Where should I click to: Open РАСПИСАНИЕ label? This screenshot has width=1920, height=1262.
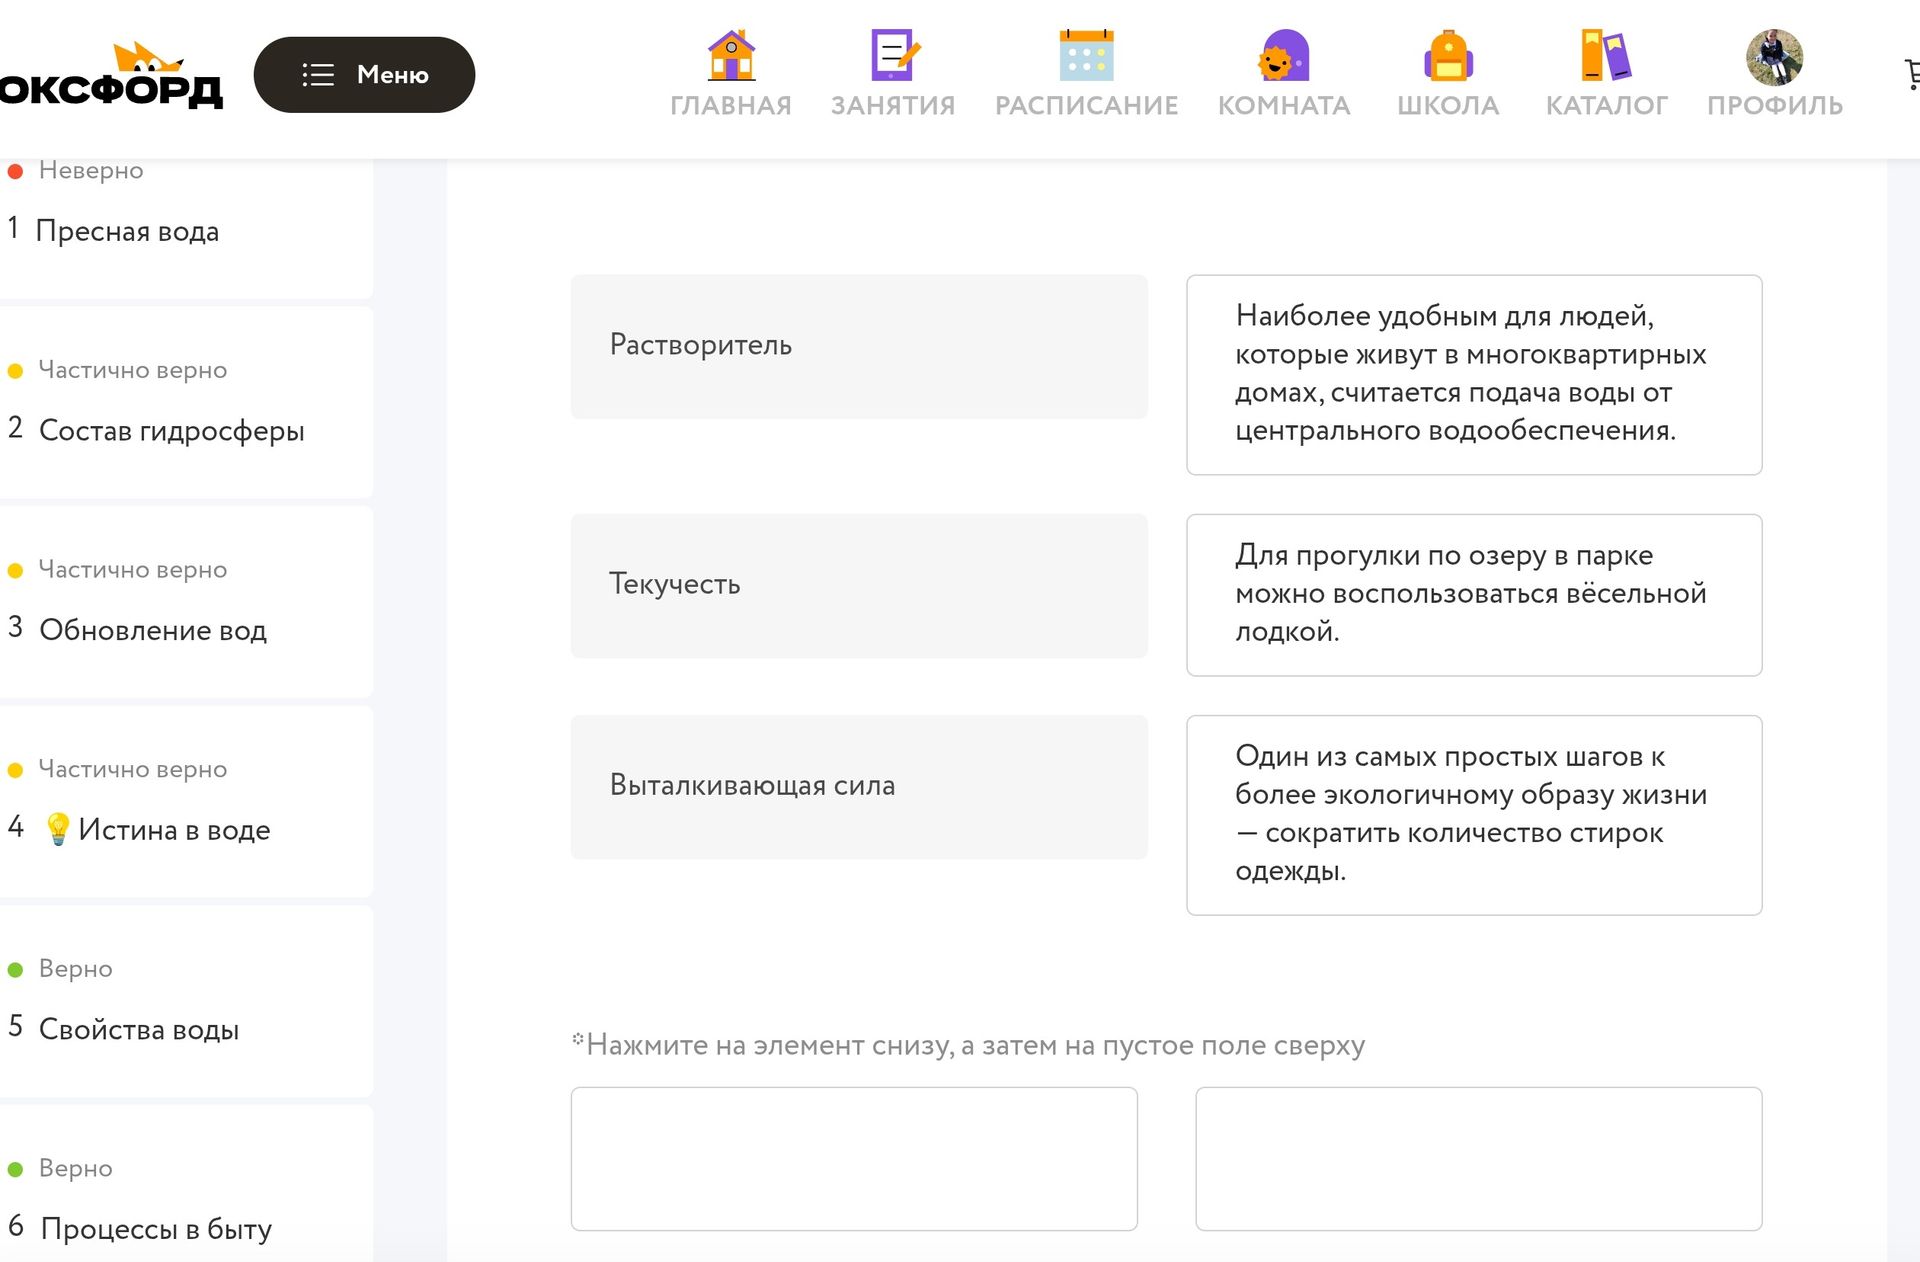[x=1086, y=105]
